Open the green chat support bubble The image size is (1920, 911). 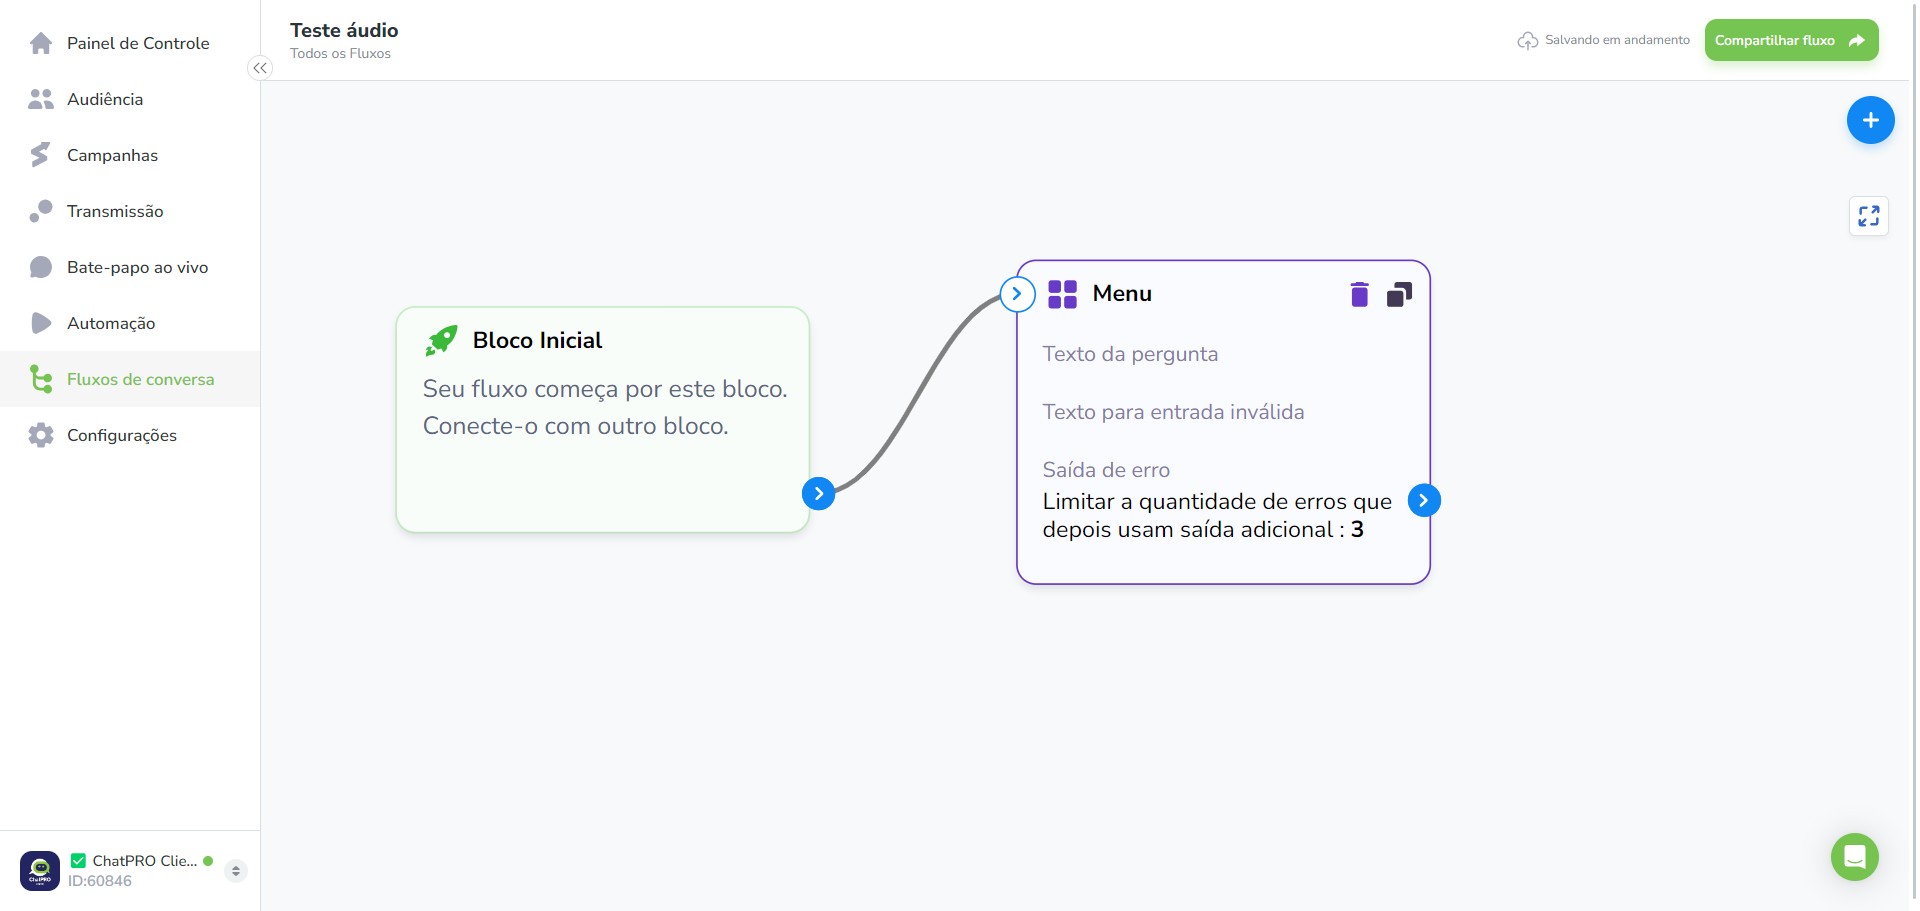pos(1854,857)
